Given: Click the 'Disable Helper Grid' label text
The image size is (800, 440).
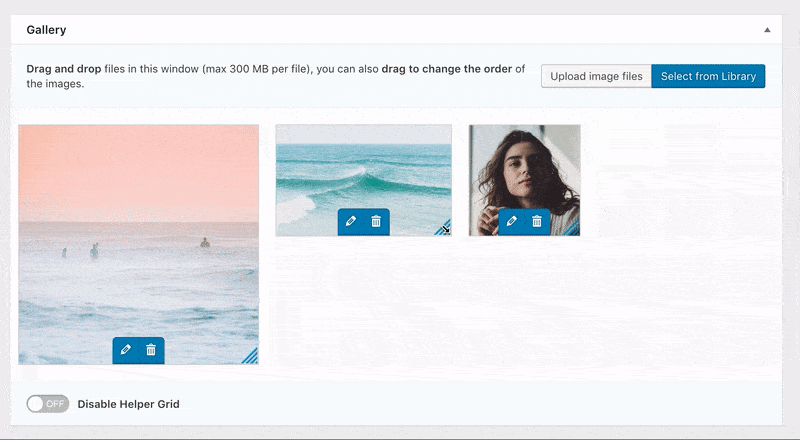Looking at the screenshot, I should click(128, 404).
